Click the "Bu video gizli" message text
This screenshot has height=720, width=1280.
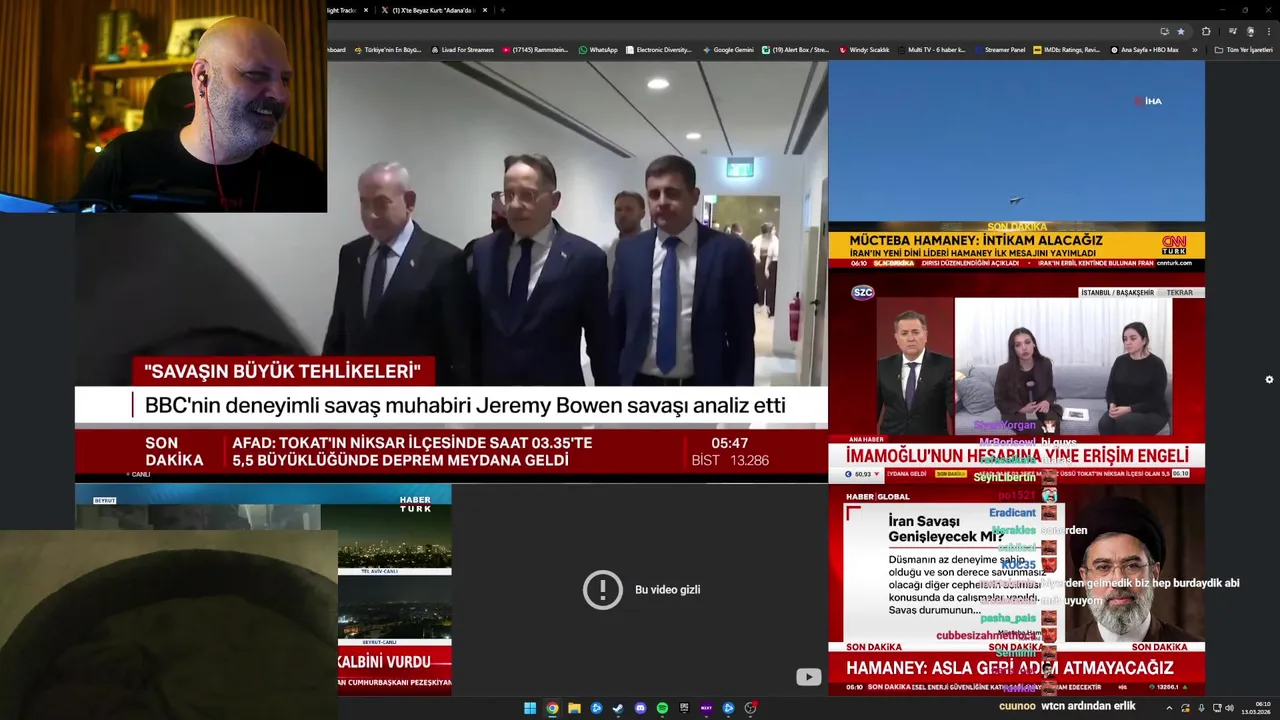pos(667,590)
